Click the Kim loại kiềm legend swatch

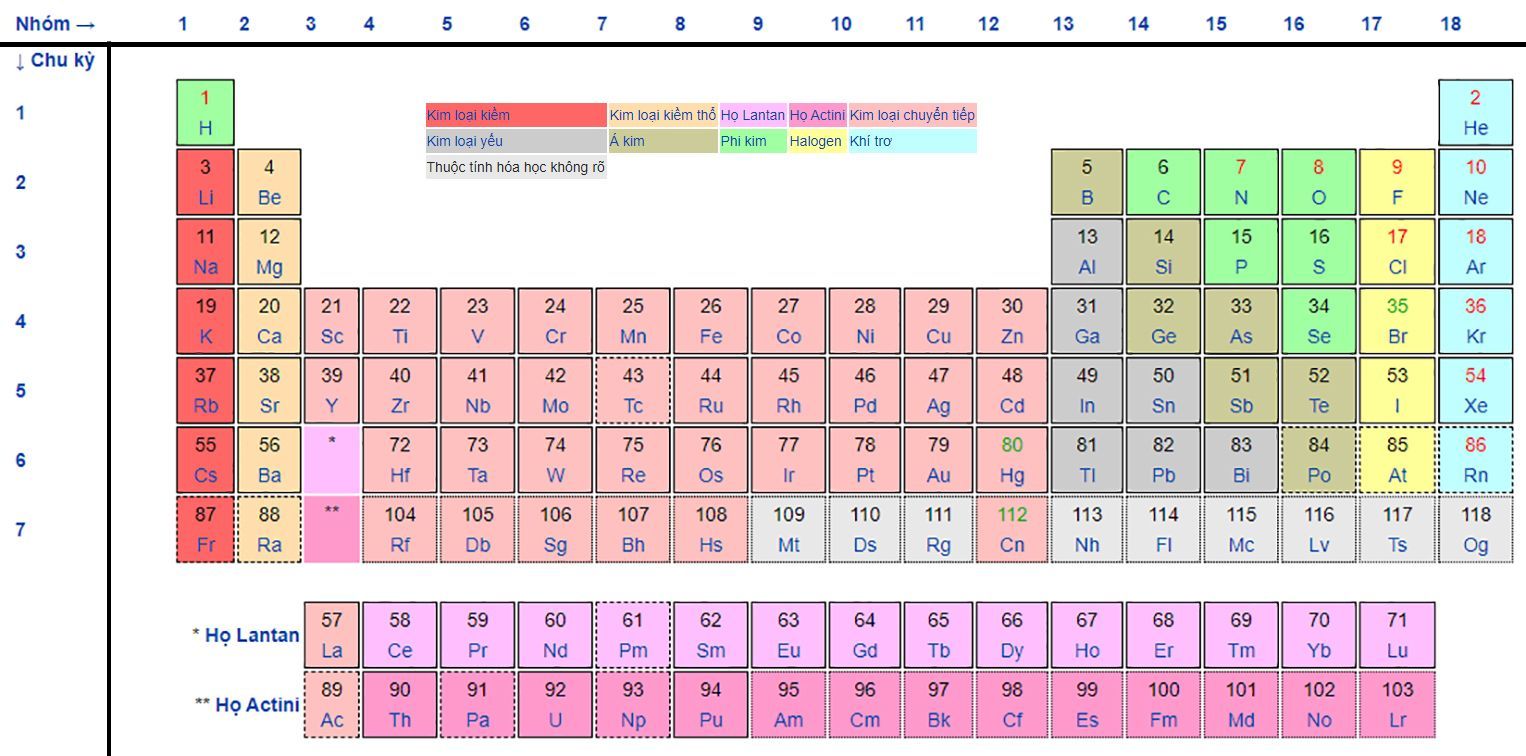(x=516, y=115)
